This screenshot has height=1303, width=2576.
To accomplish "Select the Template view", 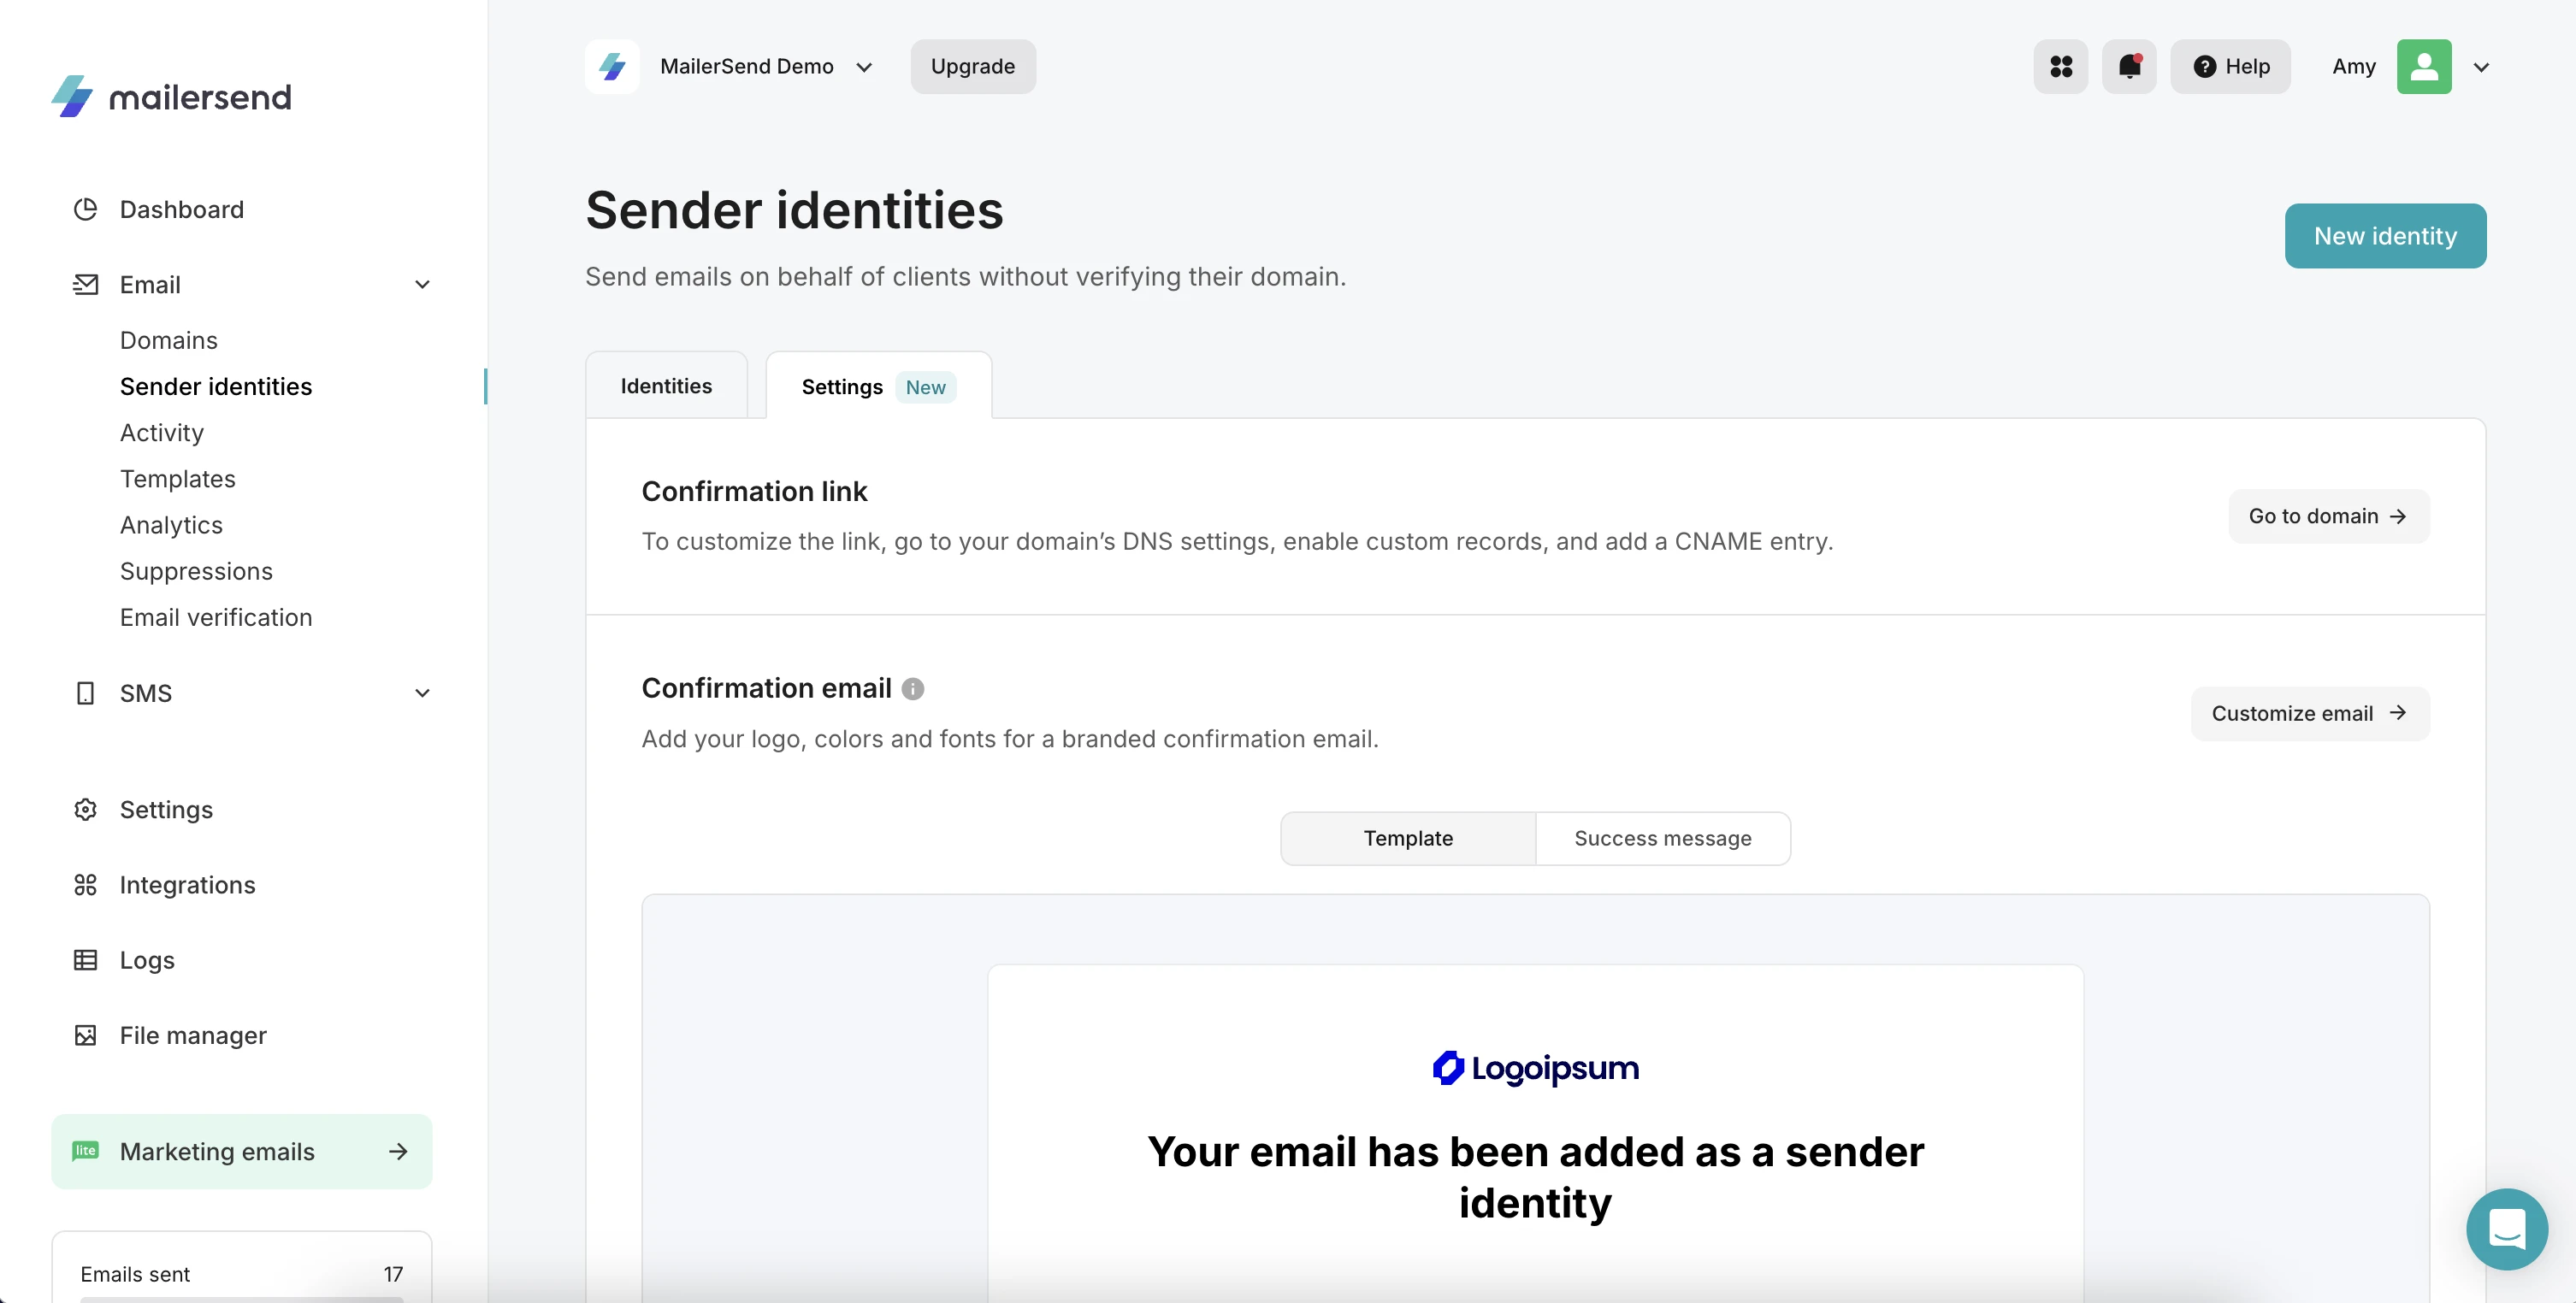I will (1408, 838).
